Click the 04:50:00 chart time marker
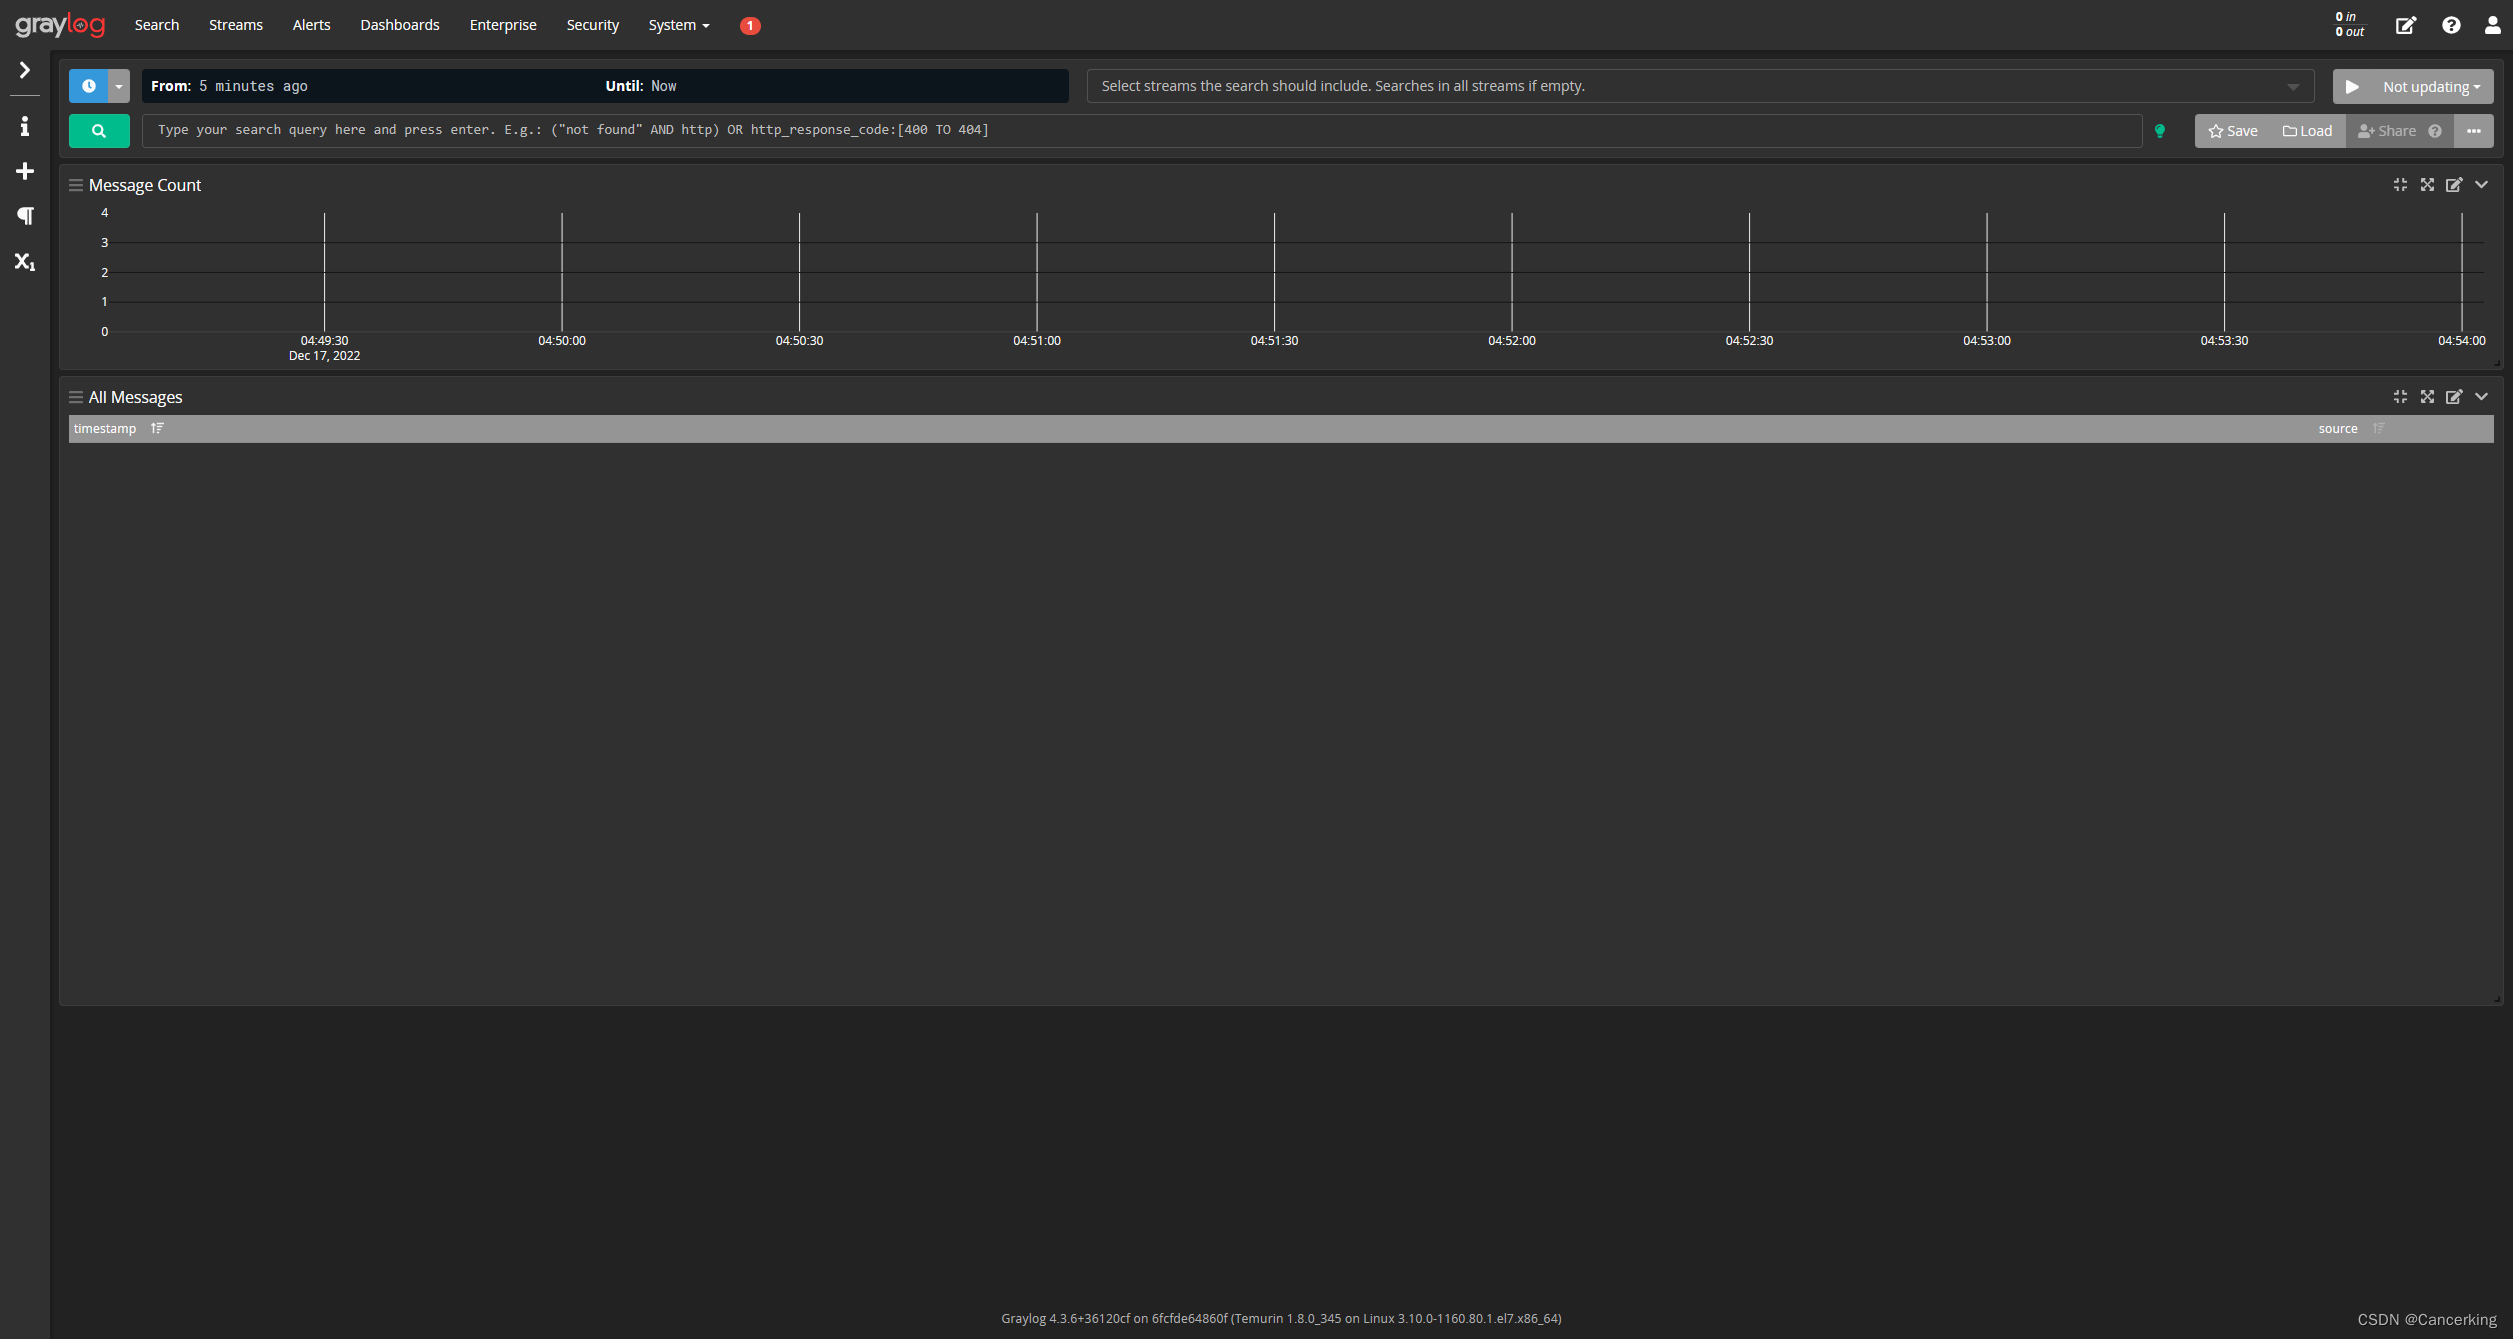The image size is (2513, 1339). coord(562,341)
